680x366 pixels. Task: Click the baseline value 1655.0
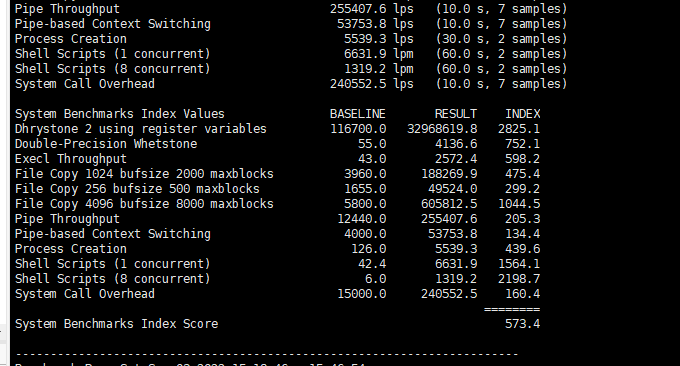[365, 189]
